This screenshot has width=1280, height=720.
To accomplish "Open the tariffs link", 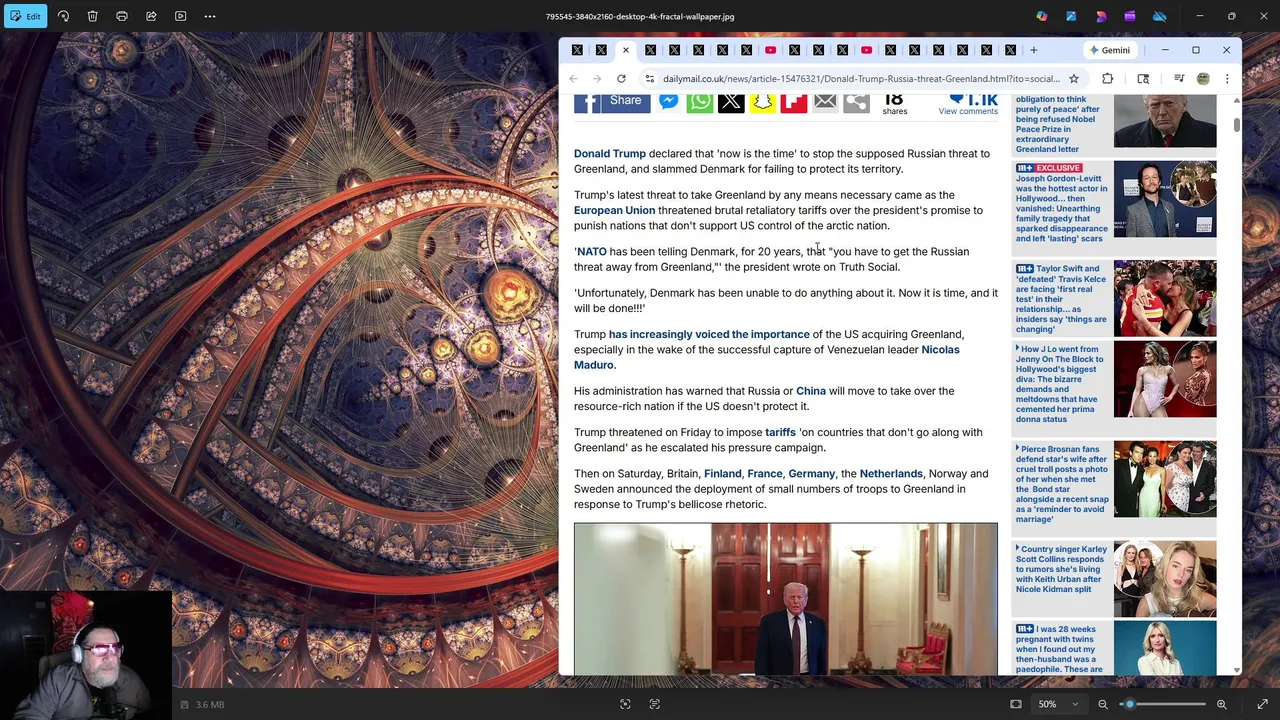I will click(x=780, y=432).
